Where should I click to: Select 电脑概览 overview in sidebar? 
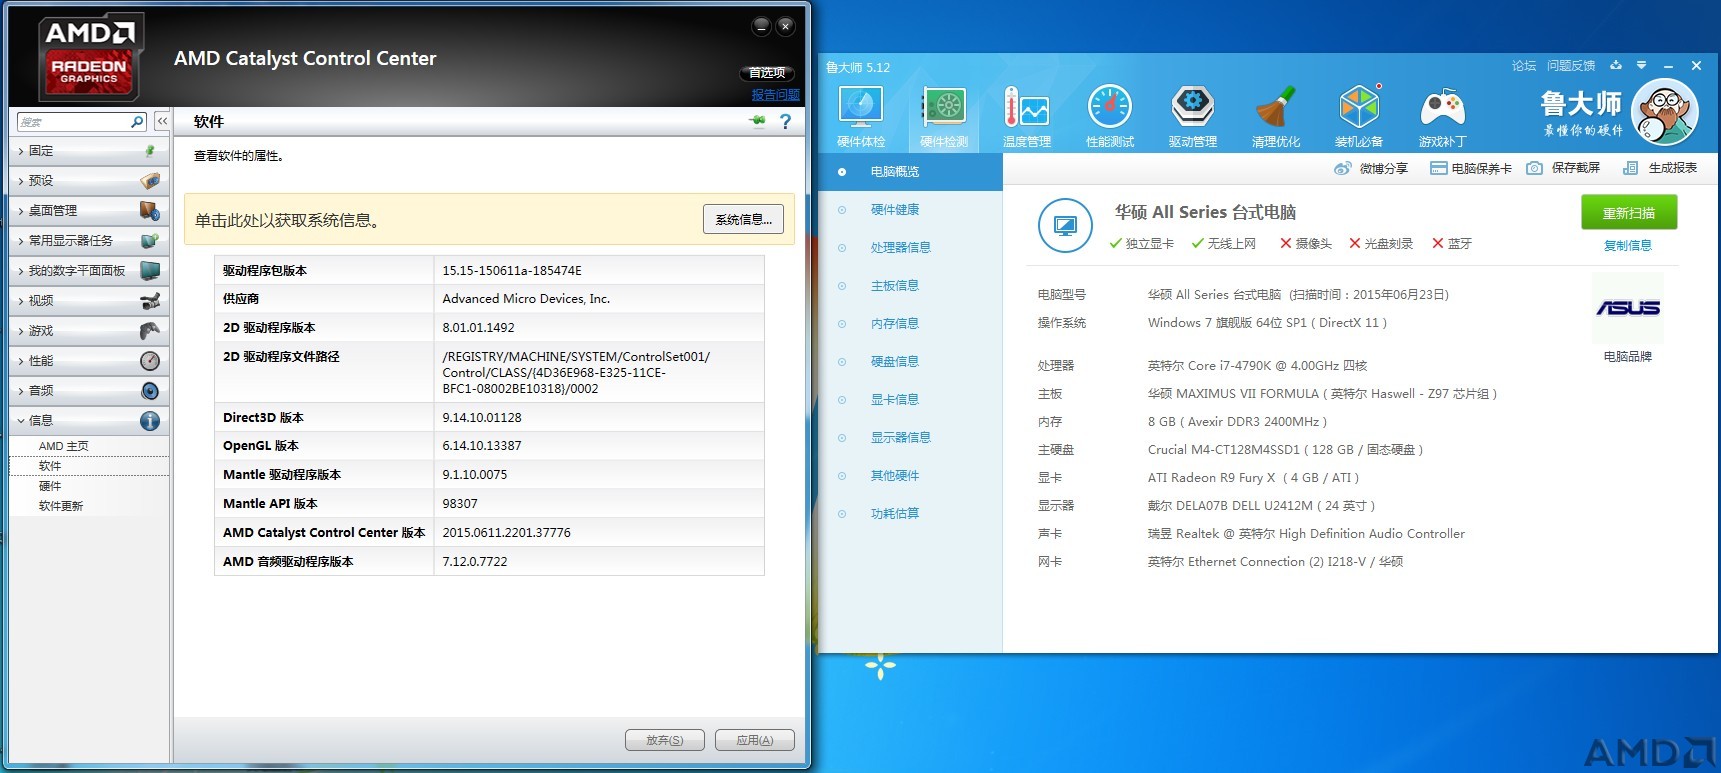pos(911,172)
